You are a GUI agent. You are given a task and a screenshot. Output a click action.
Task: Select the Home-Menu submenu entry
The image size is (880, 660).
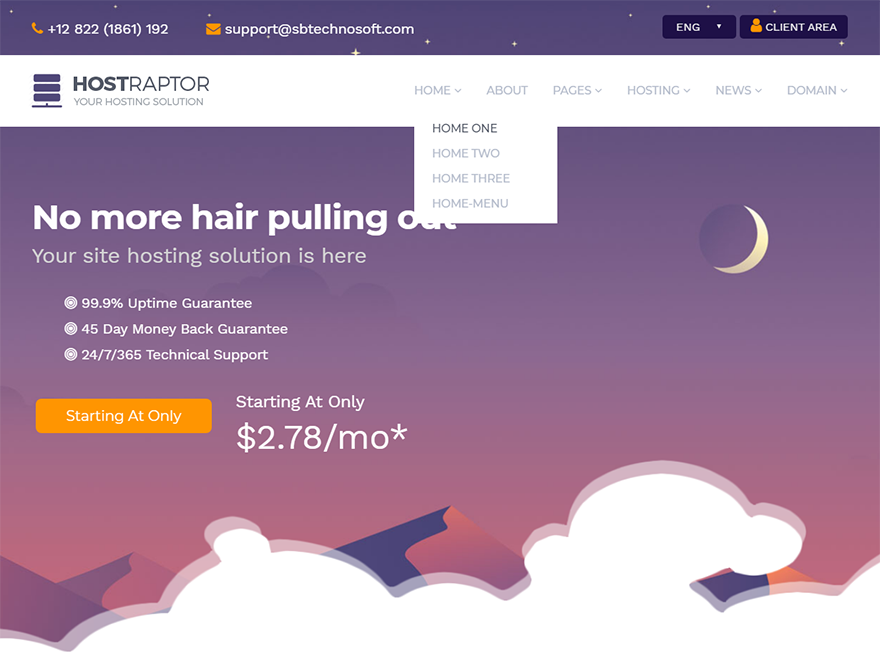pos(470,203)
